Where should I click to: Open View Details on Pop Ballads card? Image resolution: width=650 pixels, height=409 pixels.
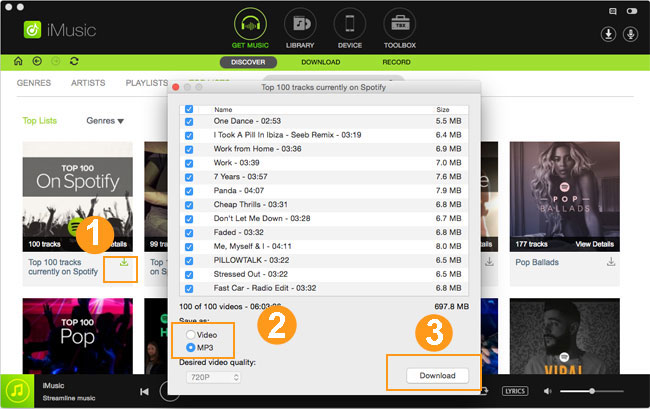594,244
